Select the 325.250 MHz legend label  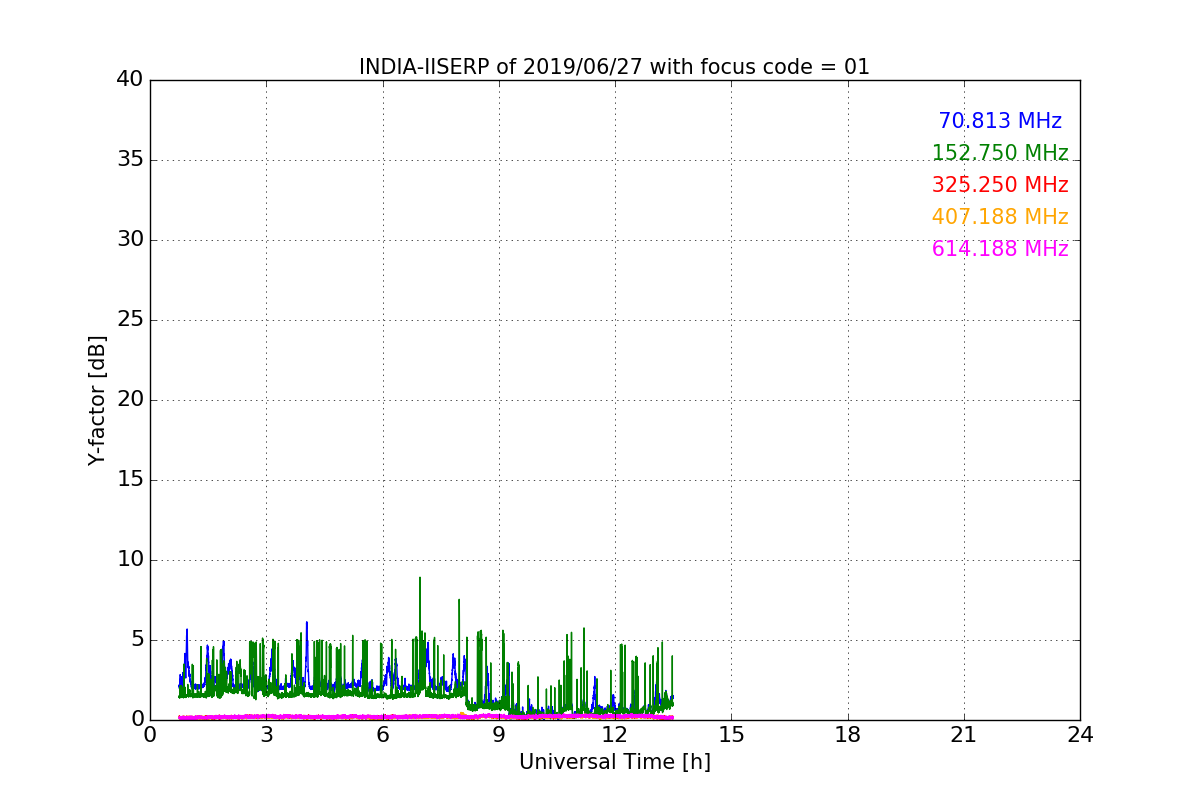tap(1000, 185)
